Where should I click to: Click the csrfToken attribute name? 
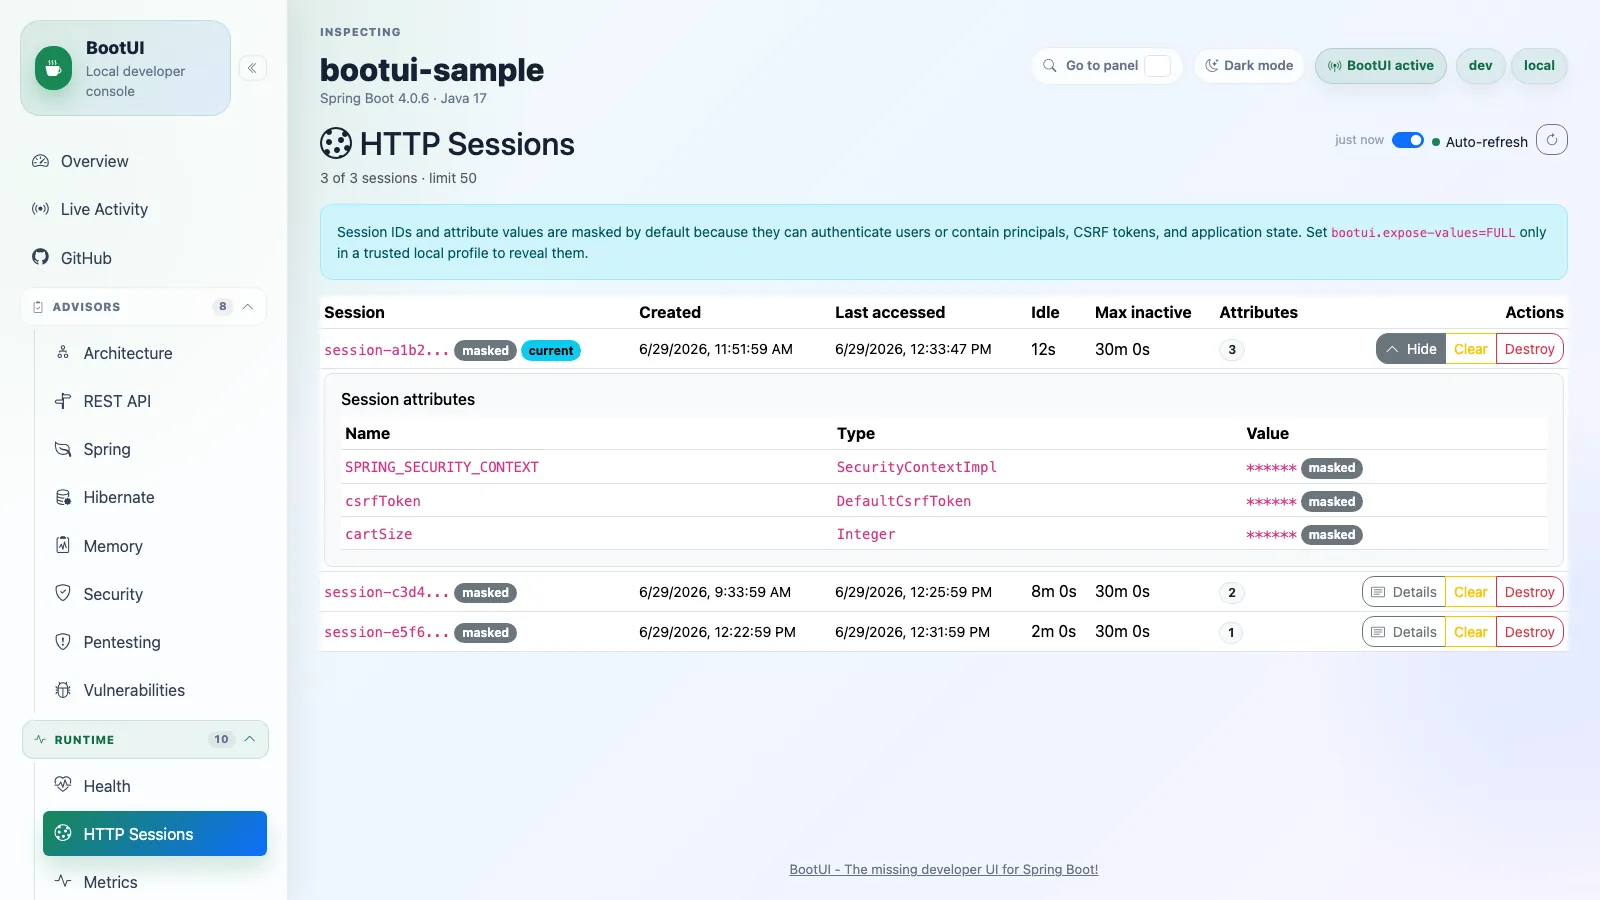tap(383, 501)
